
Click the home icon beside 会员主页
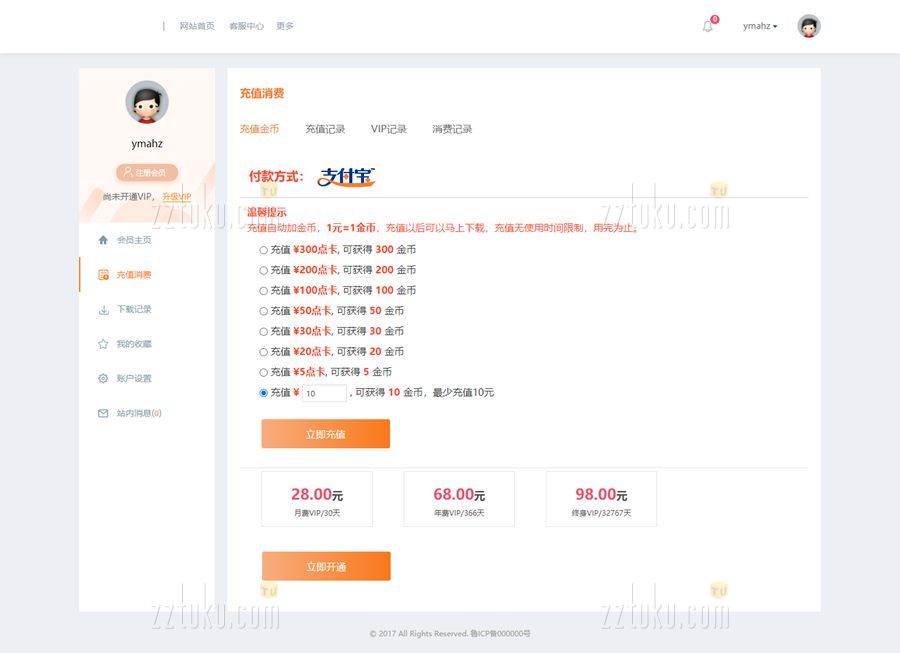103,240
